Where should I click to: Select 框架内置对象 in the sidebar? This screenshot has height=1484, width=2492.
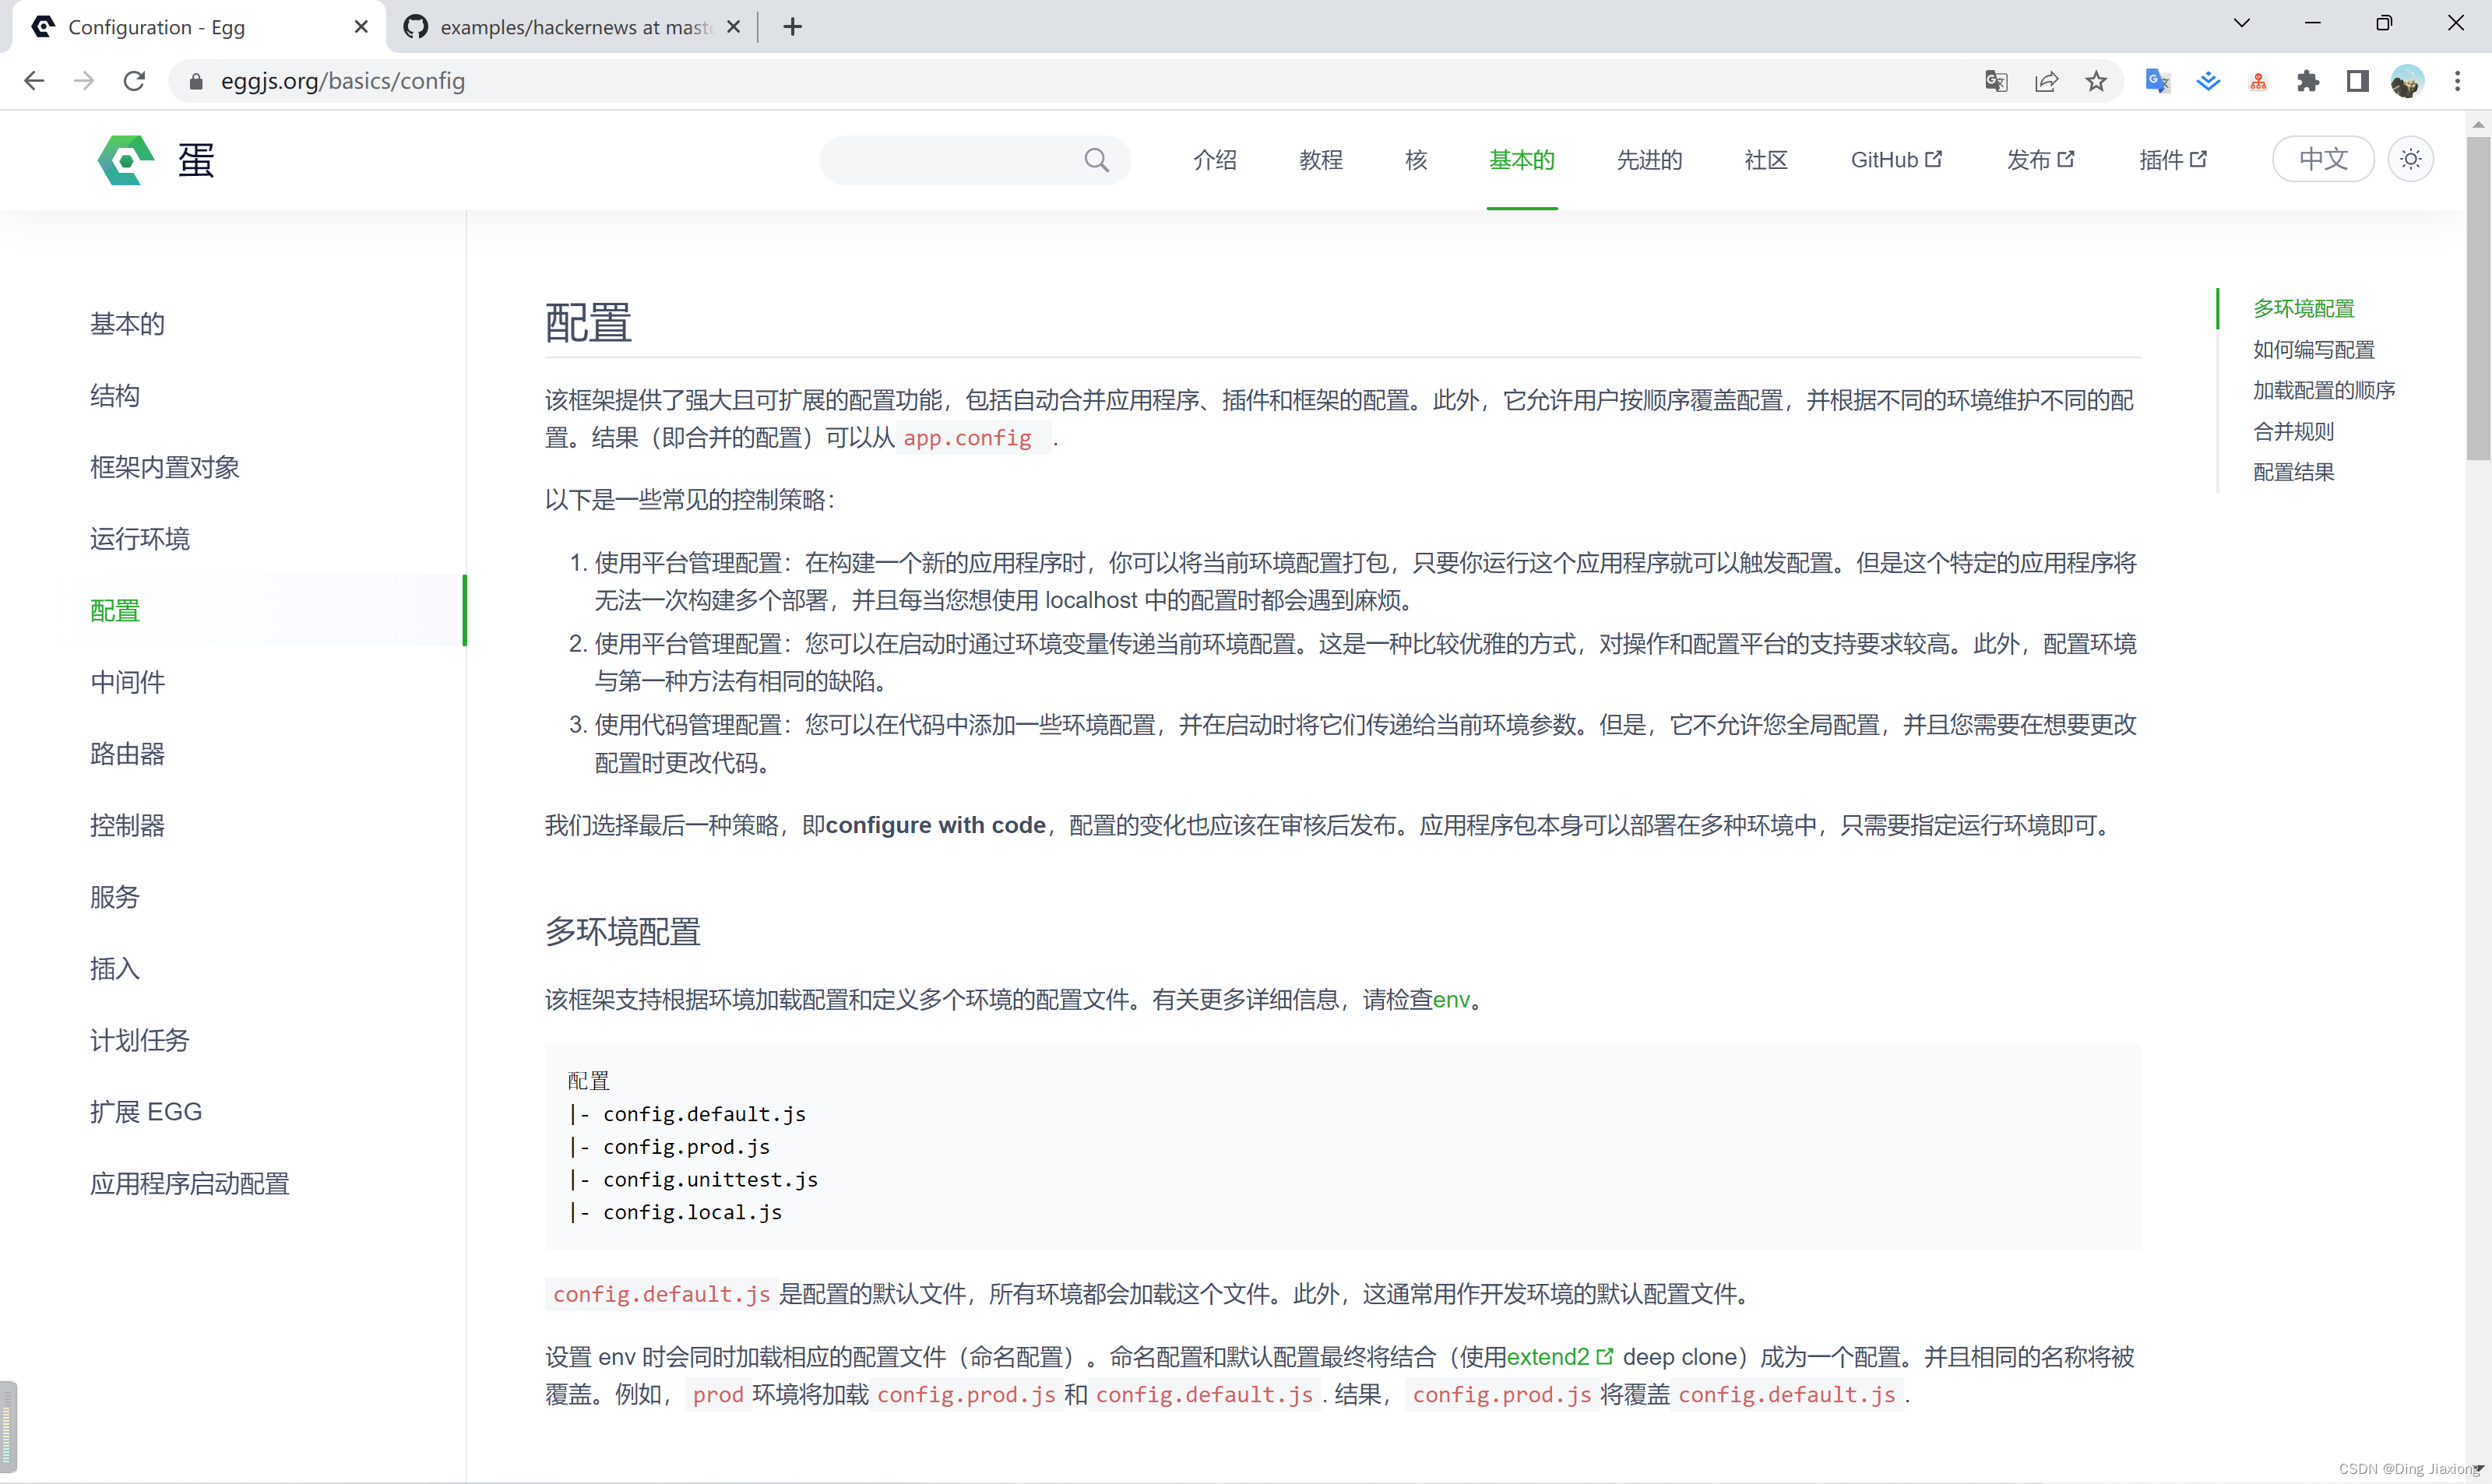(164, 467)
